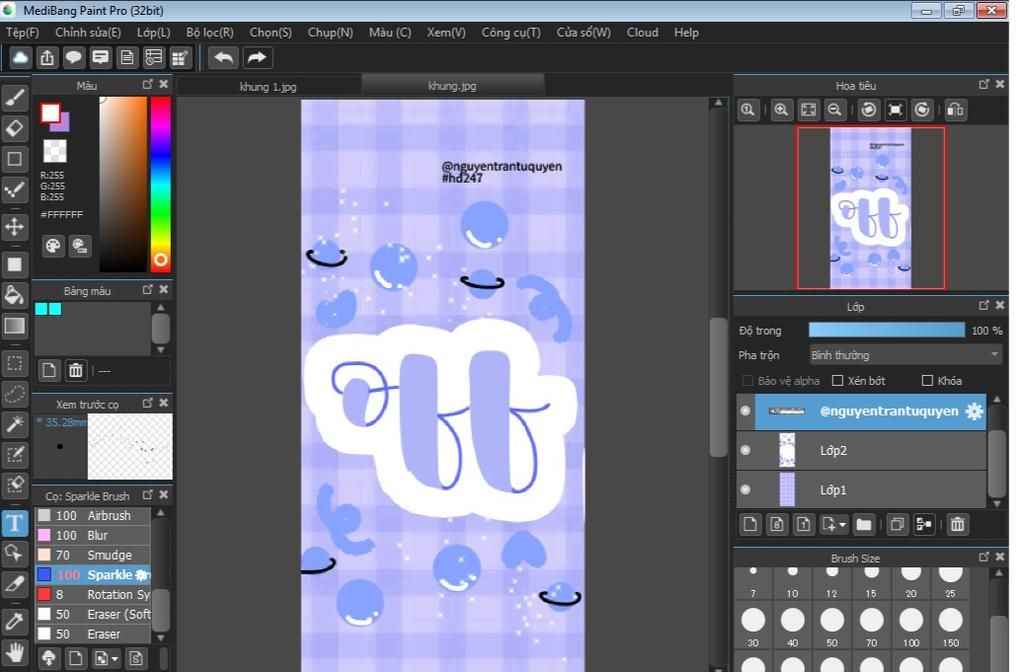Select the Eraser tool in left toolbar
1024x672 pixels.
point(14,128)
